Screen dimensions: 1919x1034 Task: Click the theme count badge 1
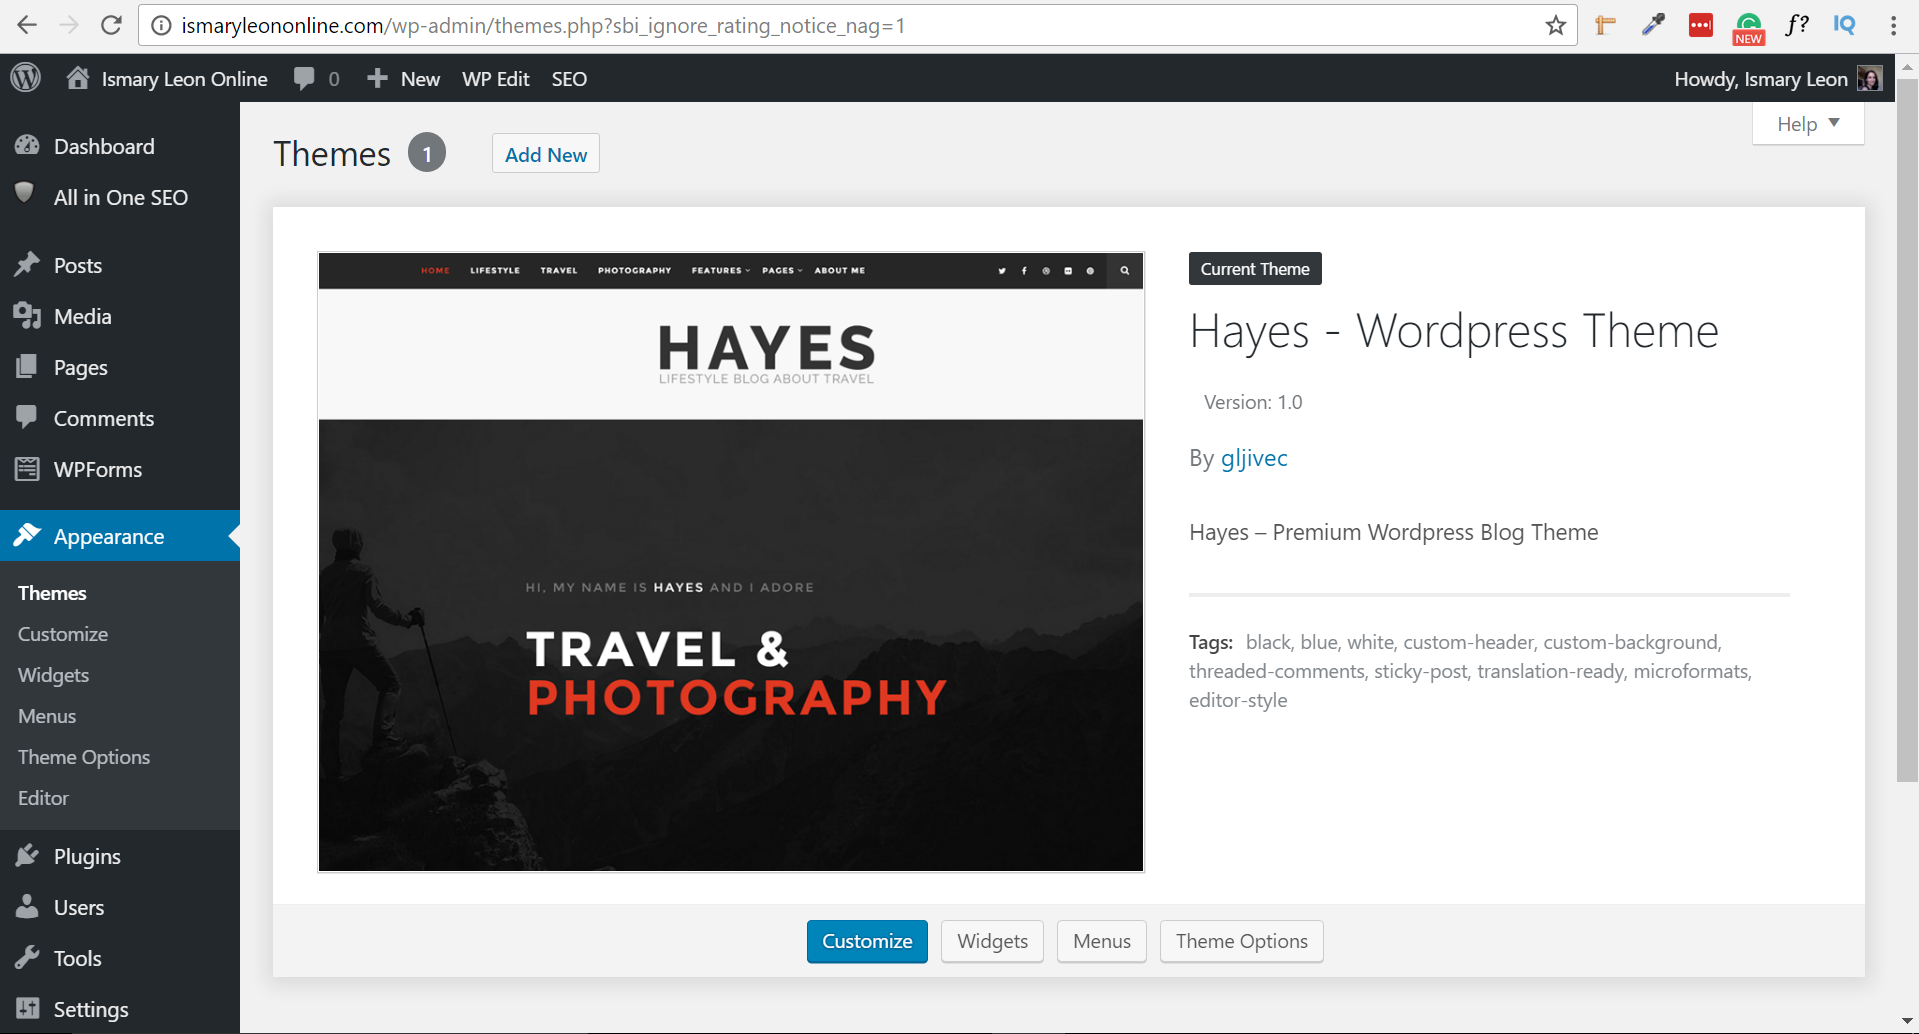click(427, 153)
